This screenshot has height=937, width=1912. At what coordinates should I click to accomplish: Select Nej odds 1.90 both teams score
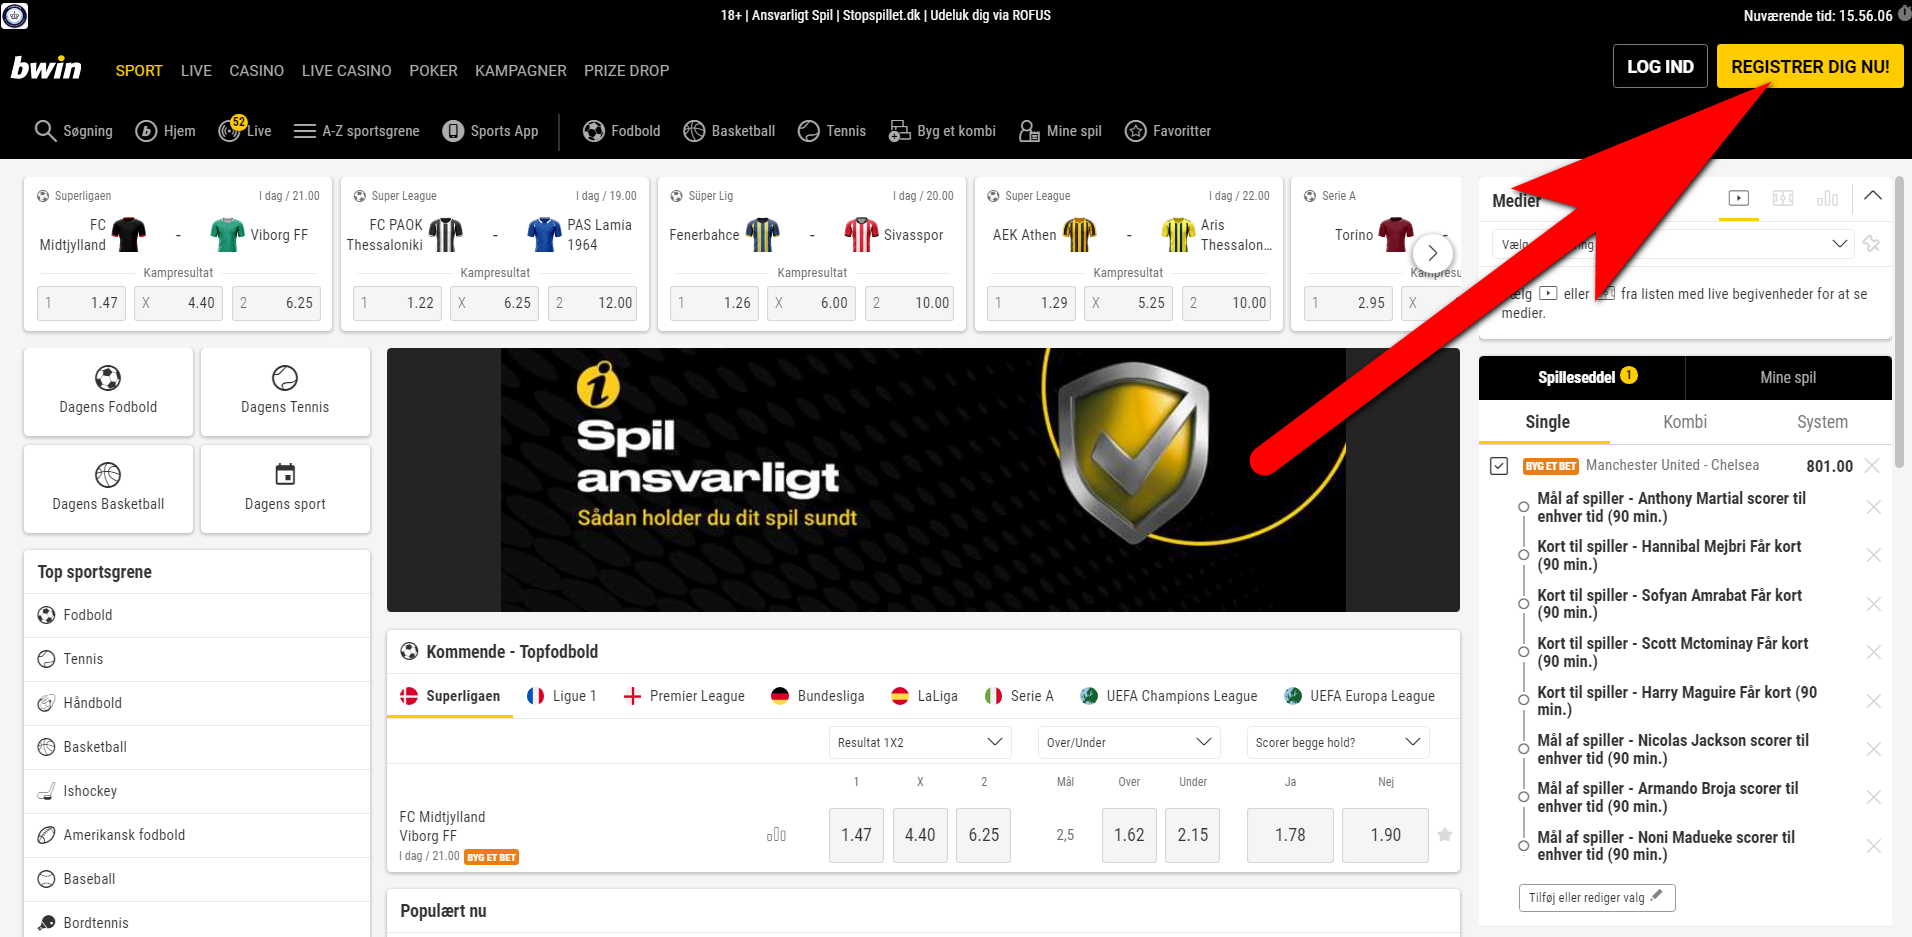point(1386,835)
